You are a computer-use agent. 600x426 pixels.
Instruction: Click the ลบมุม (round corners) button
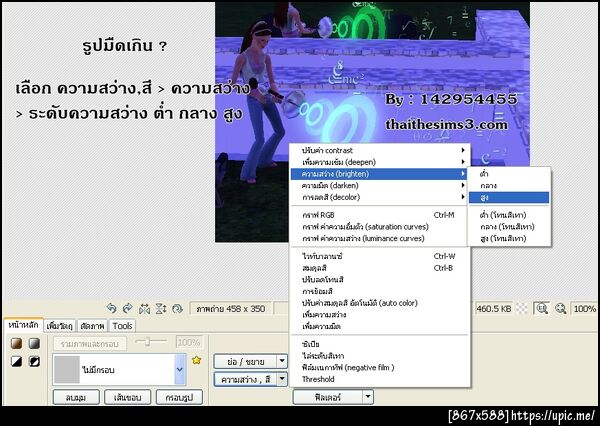[76, 397]
